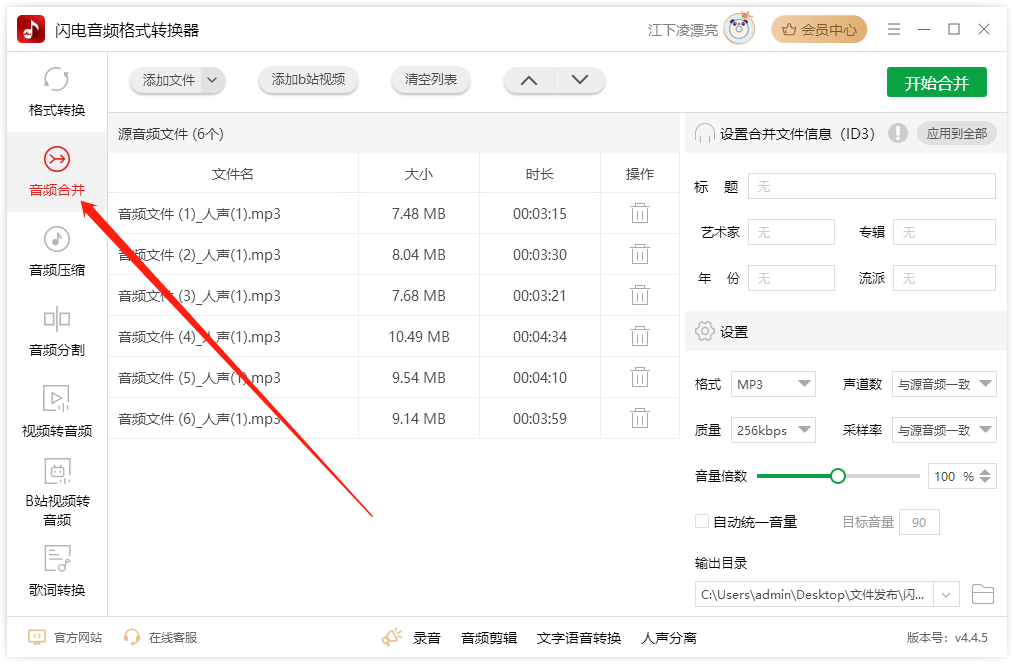Switch to the 音频分割 audio splitting tool

point(56,330)
